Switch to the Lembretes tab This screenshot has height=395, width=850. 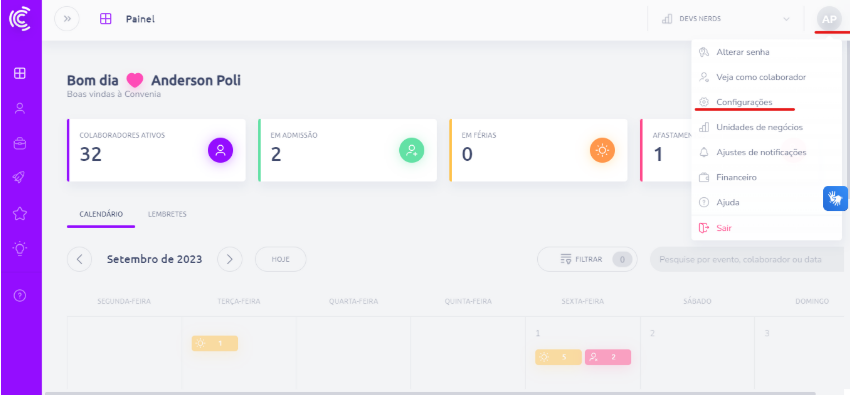tap(167, 214)
